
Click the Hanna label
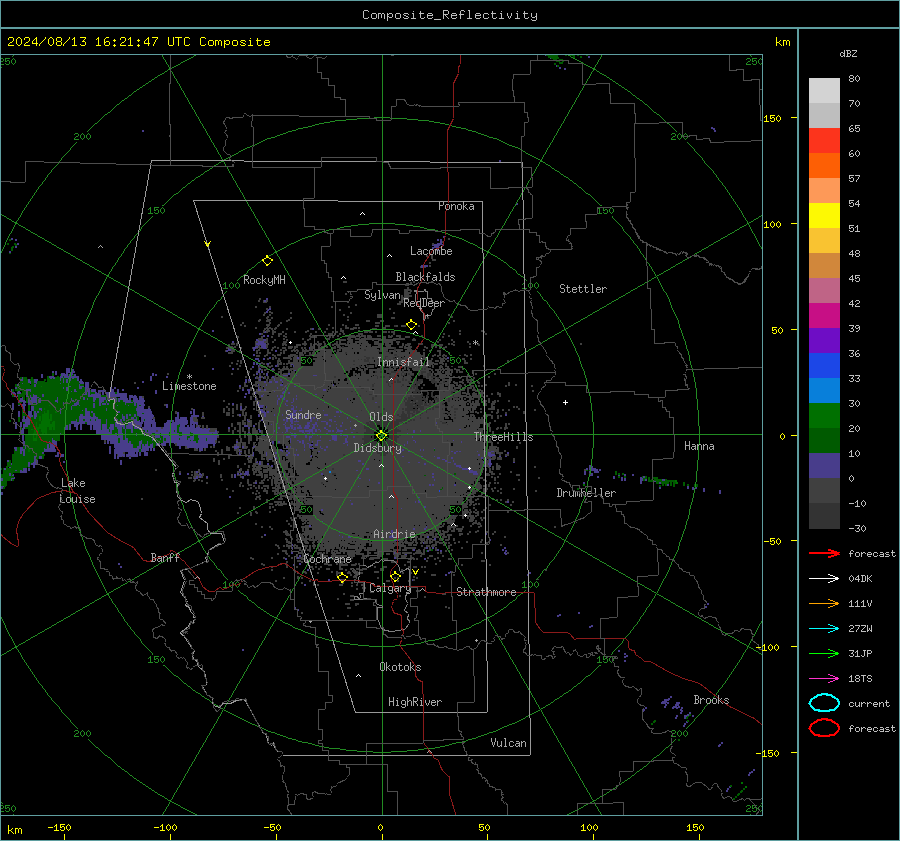699,446
